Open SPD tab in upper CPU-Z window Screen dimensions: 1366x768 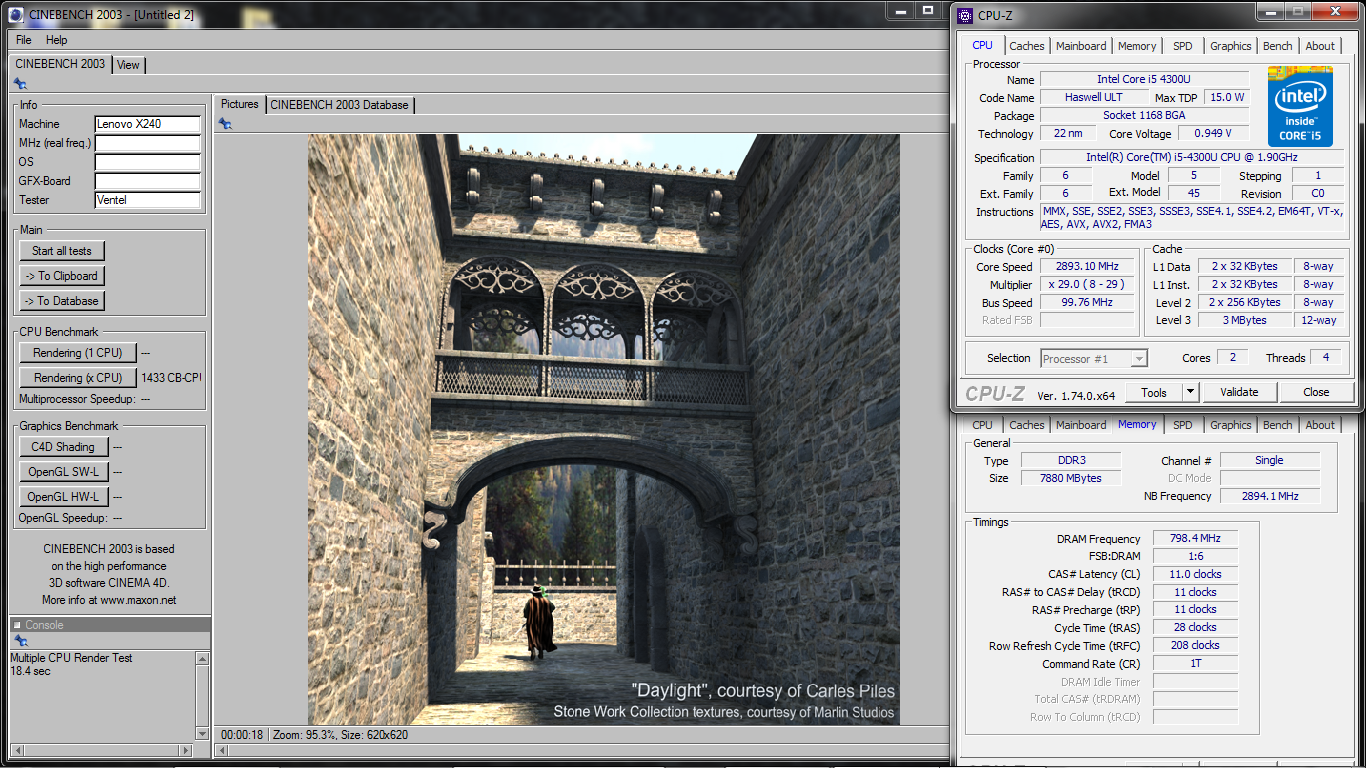1183,46
